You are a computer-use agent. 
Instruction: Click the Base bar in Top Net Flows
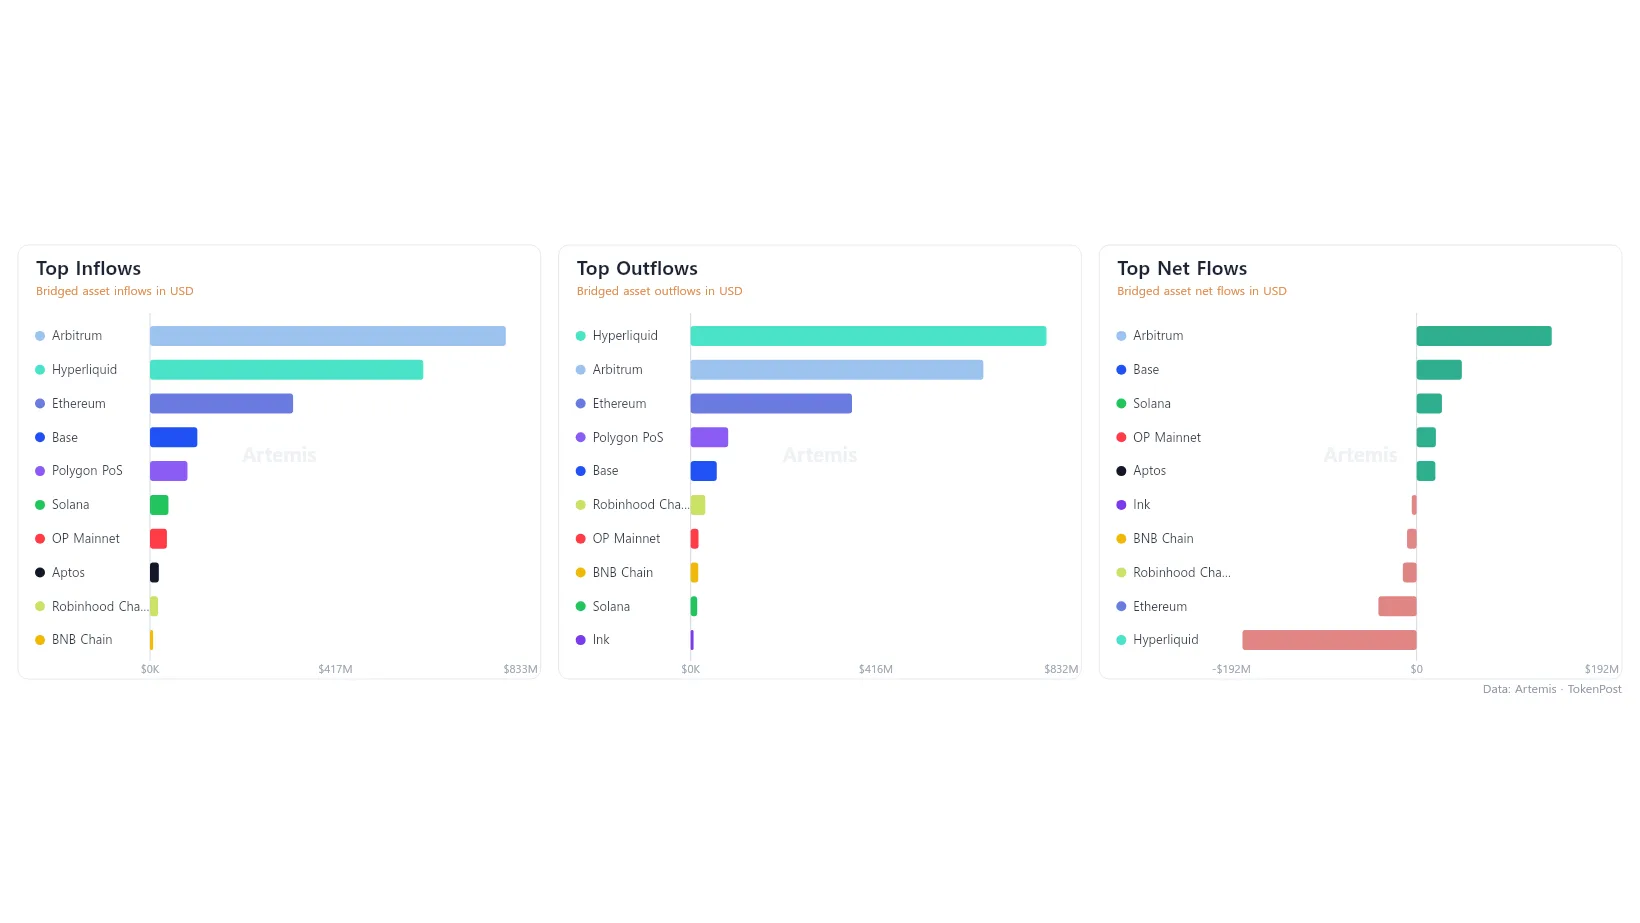[1439, 370]
